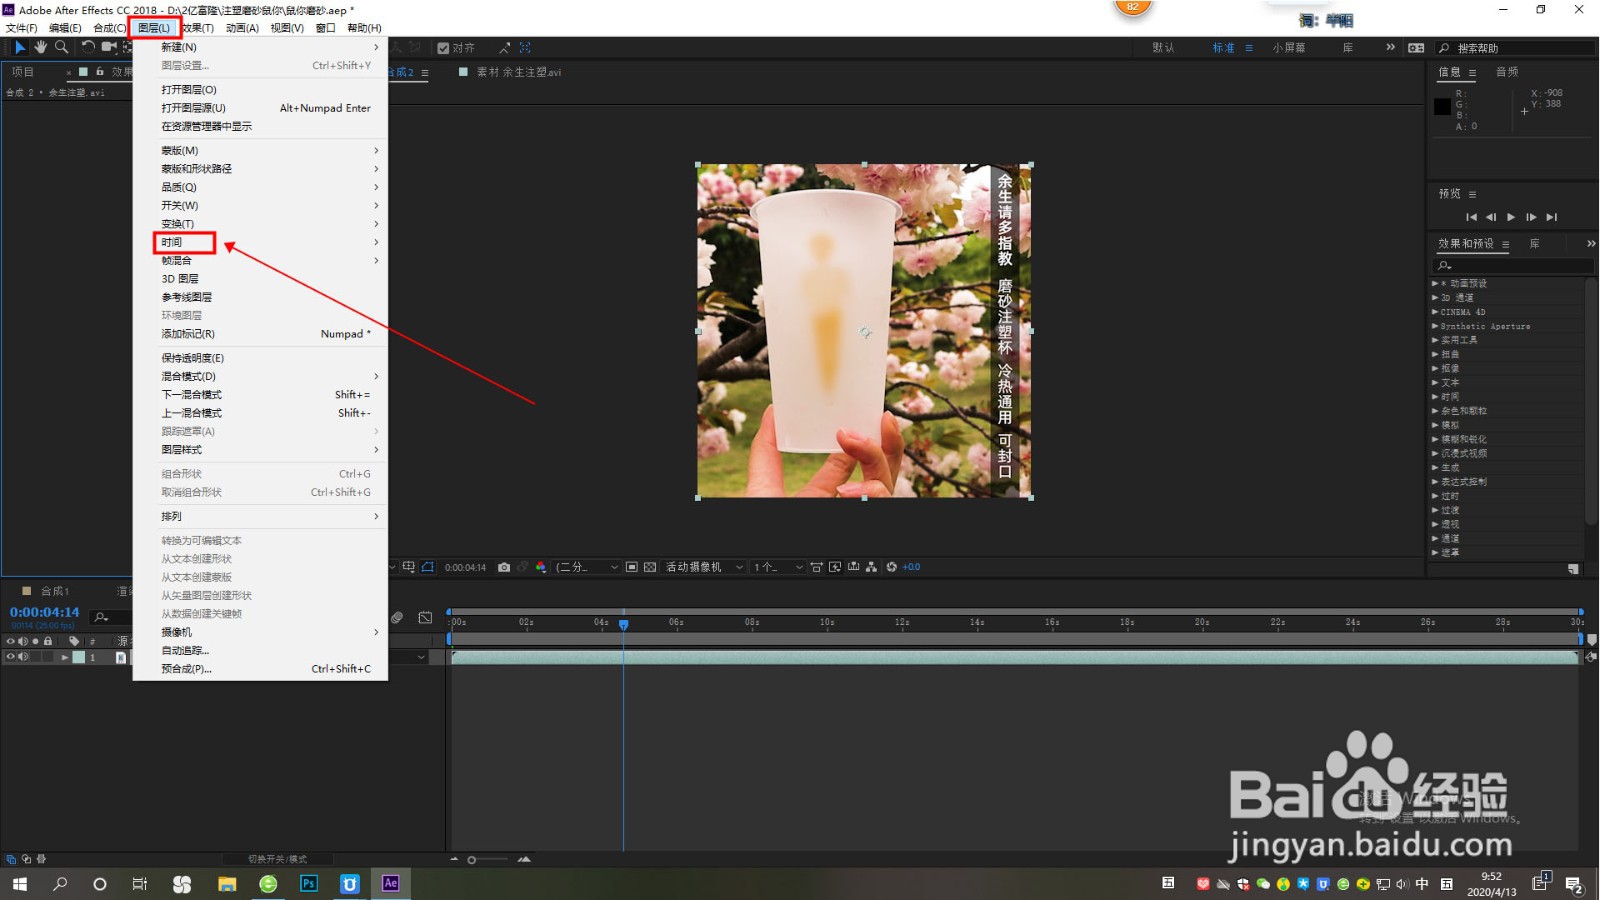Select the Zoom magnifier tool

[x=62, y=47]
